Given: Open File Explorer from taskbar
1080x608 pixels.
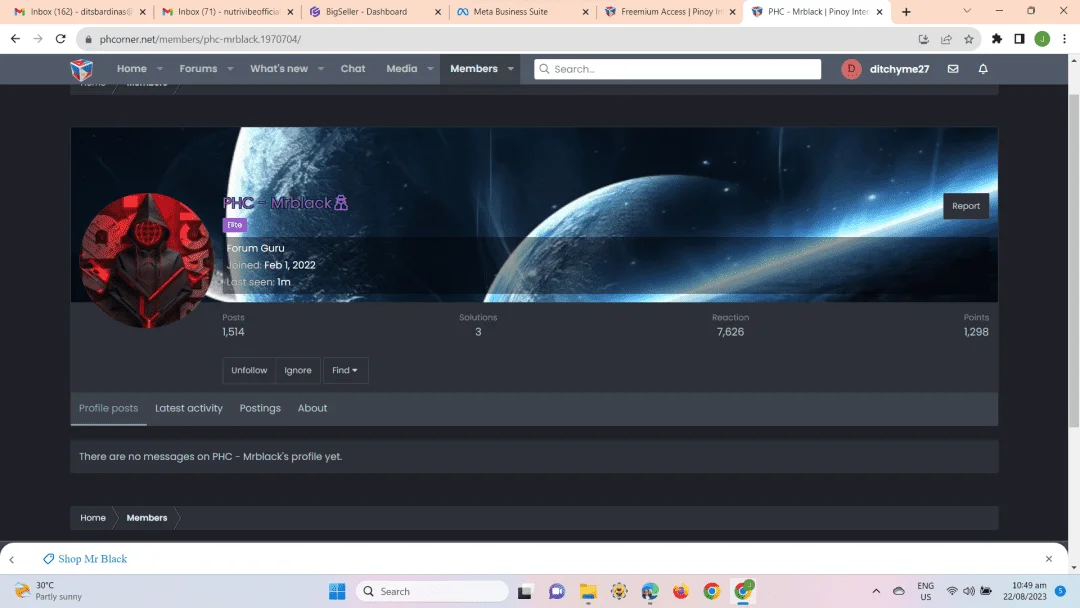Looking at the screenshot, I should point(588,591).
